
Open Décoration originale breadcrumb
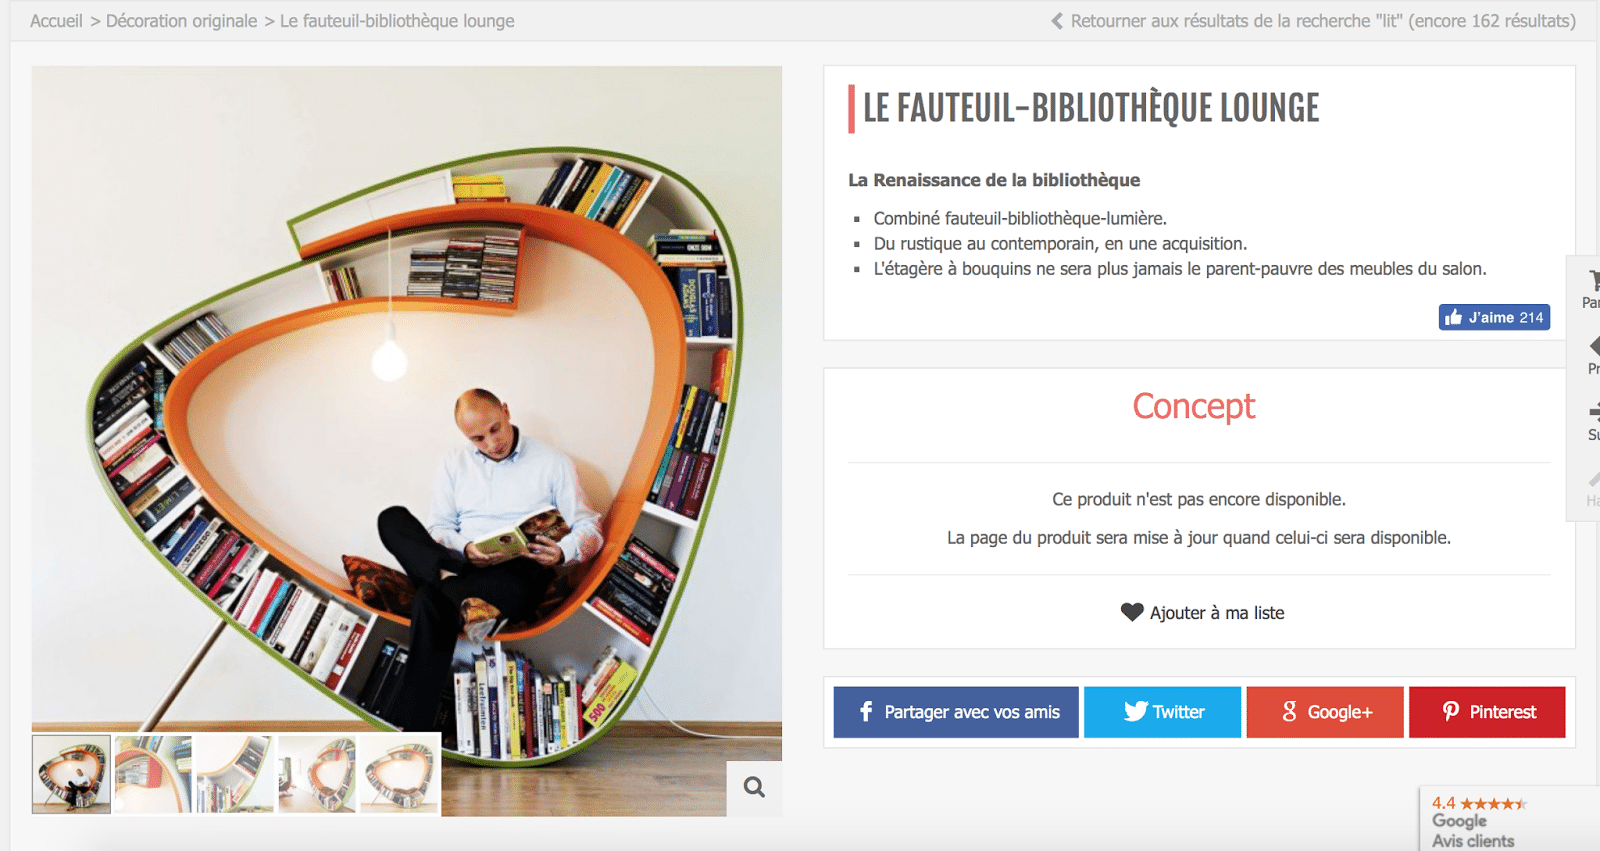[181, 21]
